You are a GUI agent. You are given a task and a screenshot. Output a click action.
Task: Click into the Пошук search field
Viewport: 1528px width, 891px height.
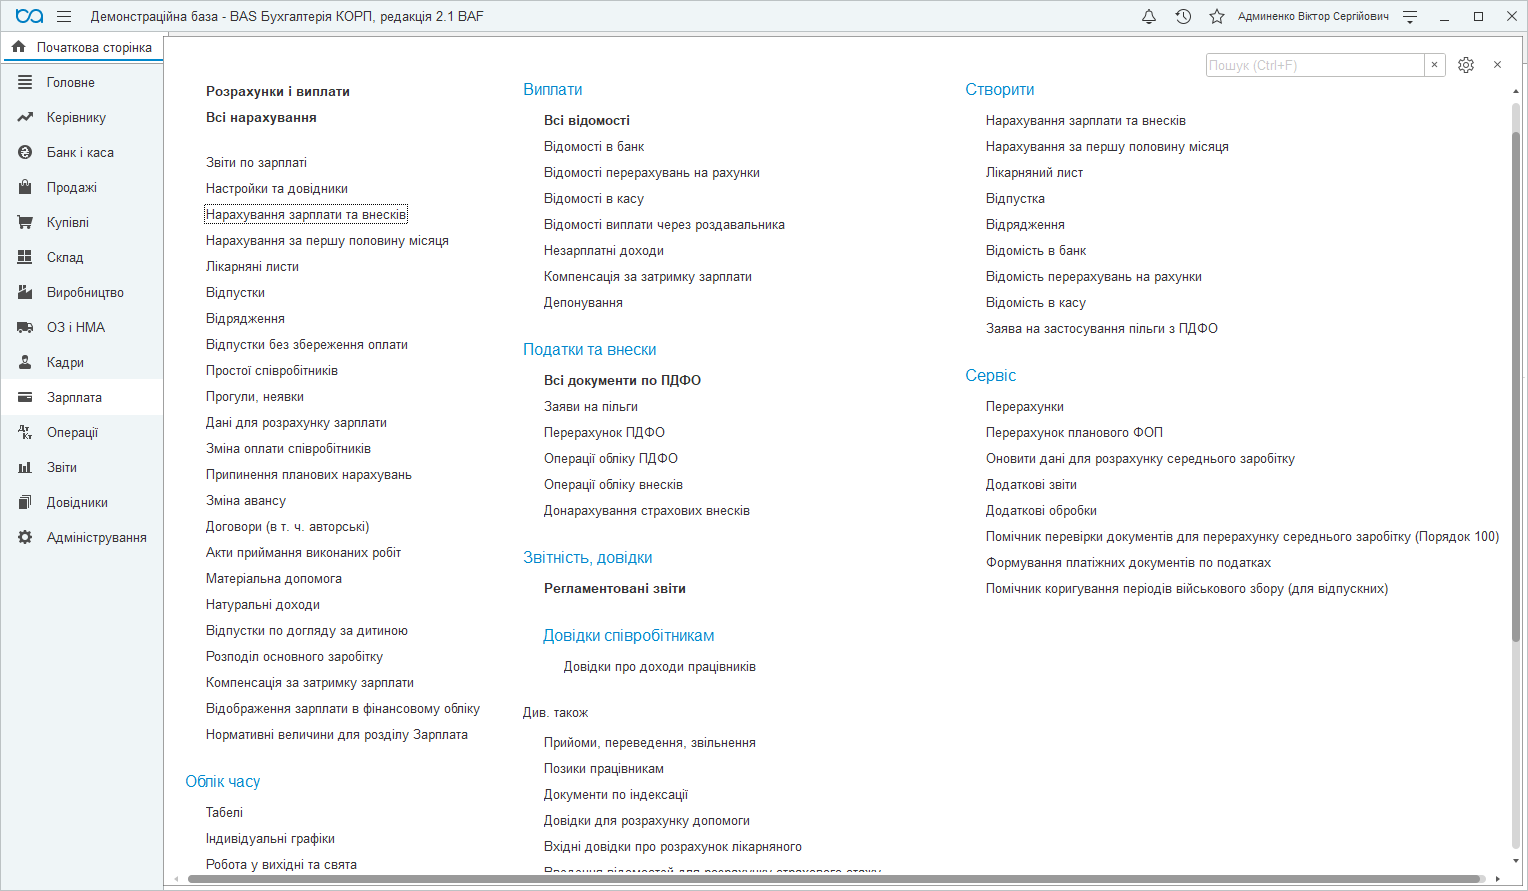(x=1314, y=65)
